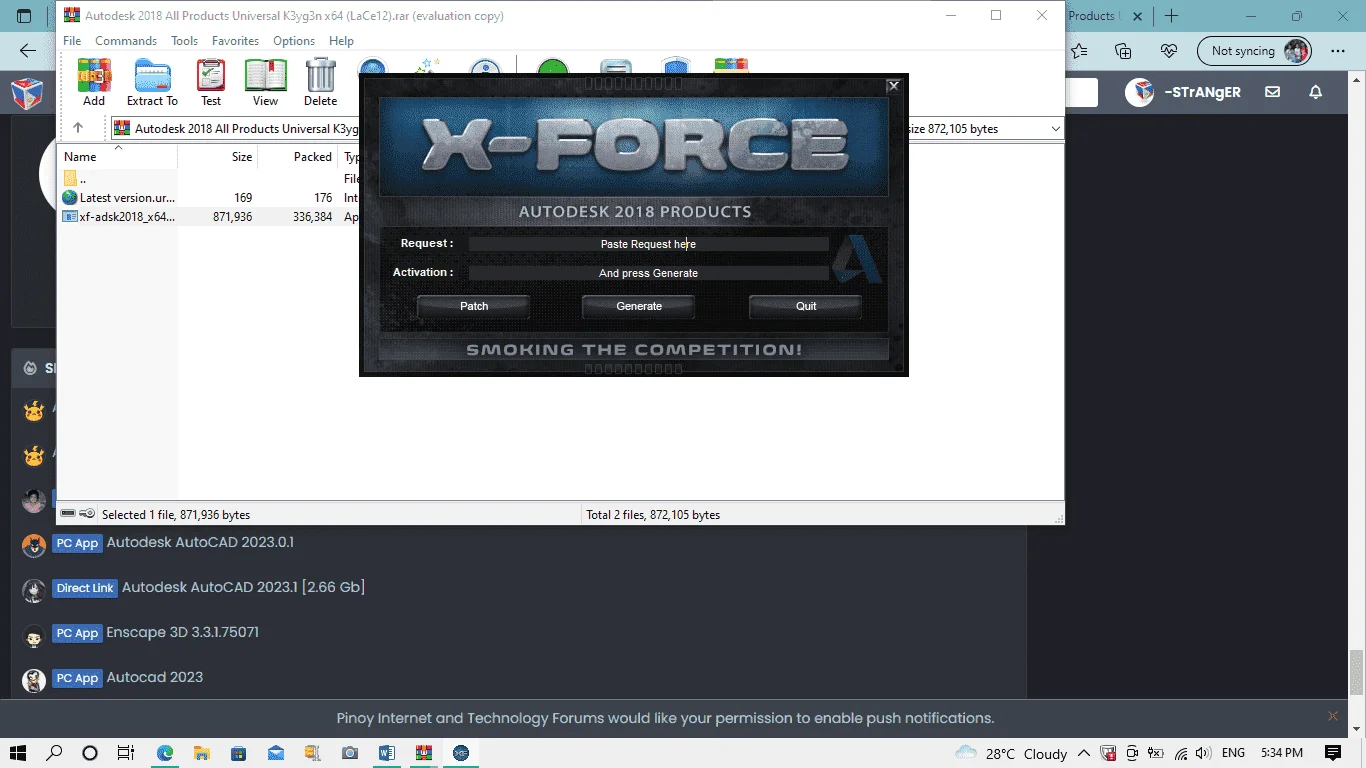The height and width of the screenshot is (768, 1366).
Task: Open the browser tab actions icon
Action: 24,16
